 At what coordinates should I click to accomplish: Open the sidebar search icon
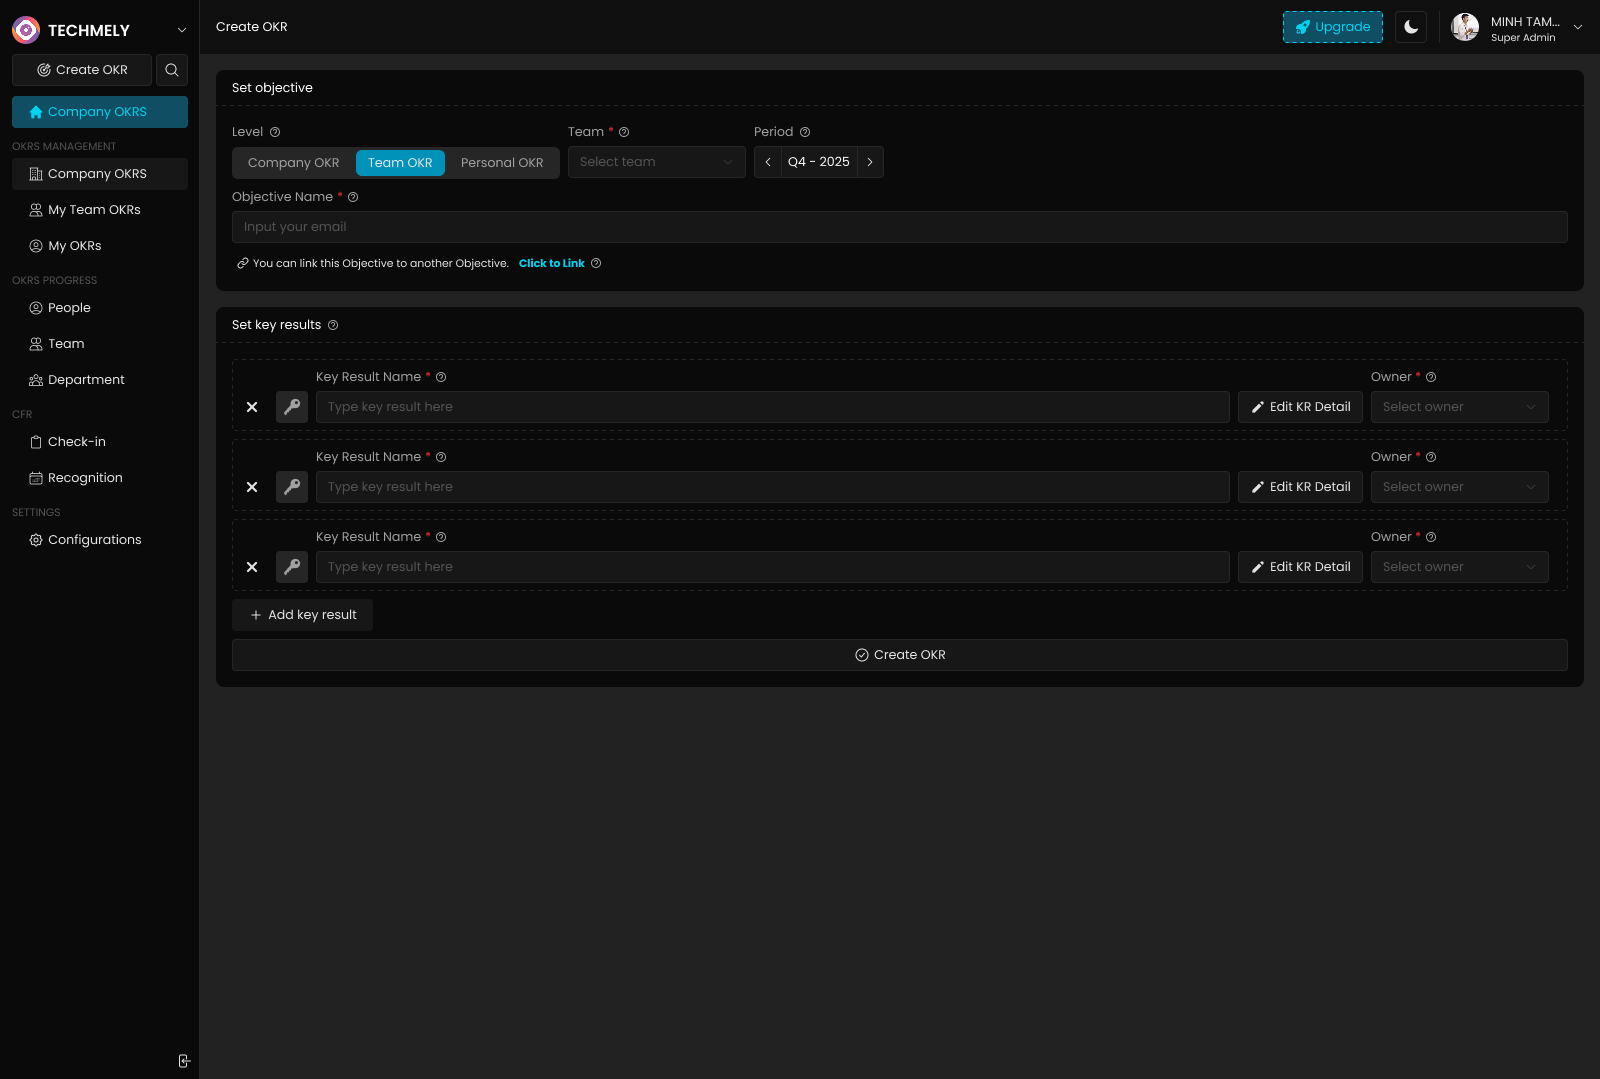tap(172, 70)
